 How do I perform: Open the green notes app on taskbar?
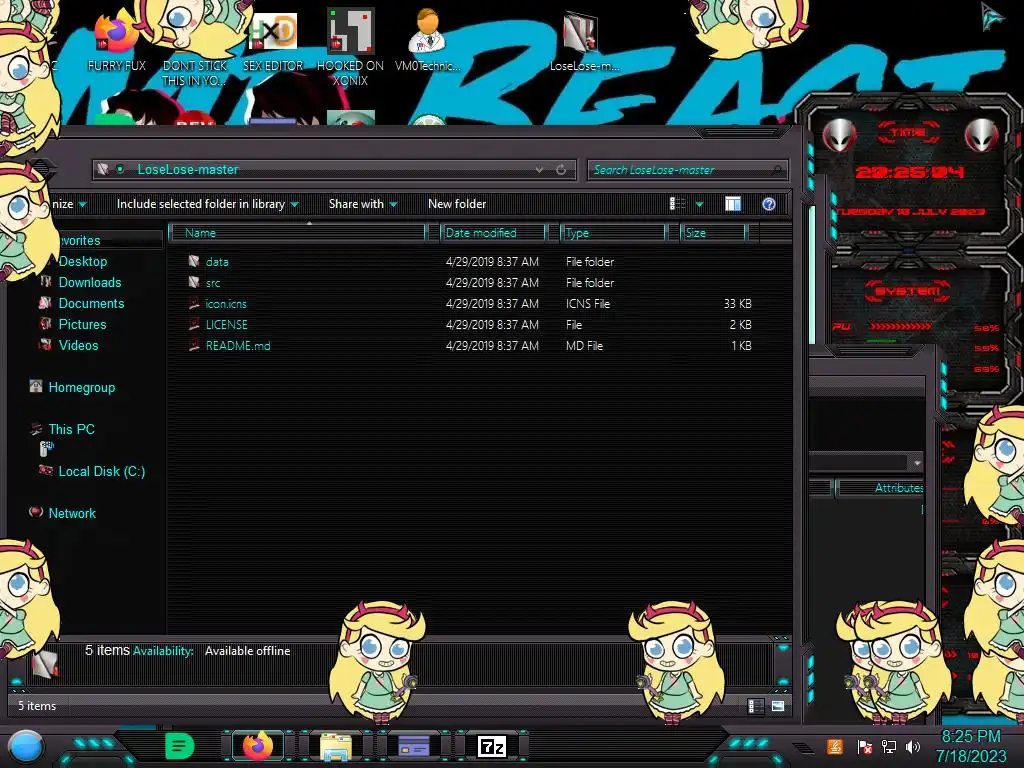(179, 746)
